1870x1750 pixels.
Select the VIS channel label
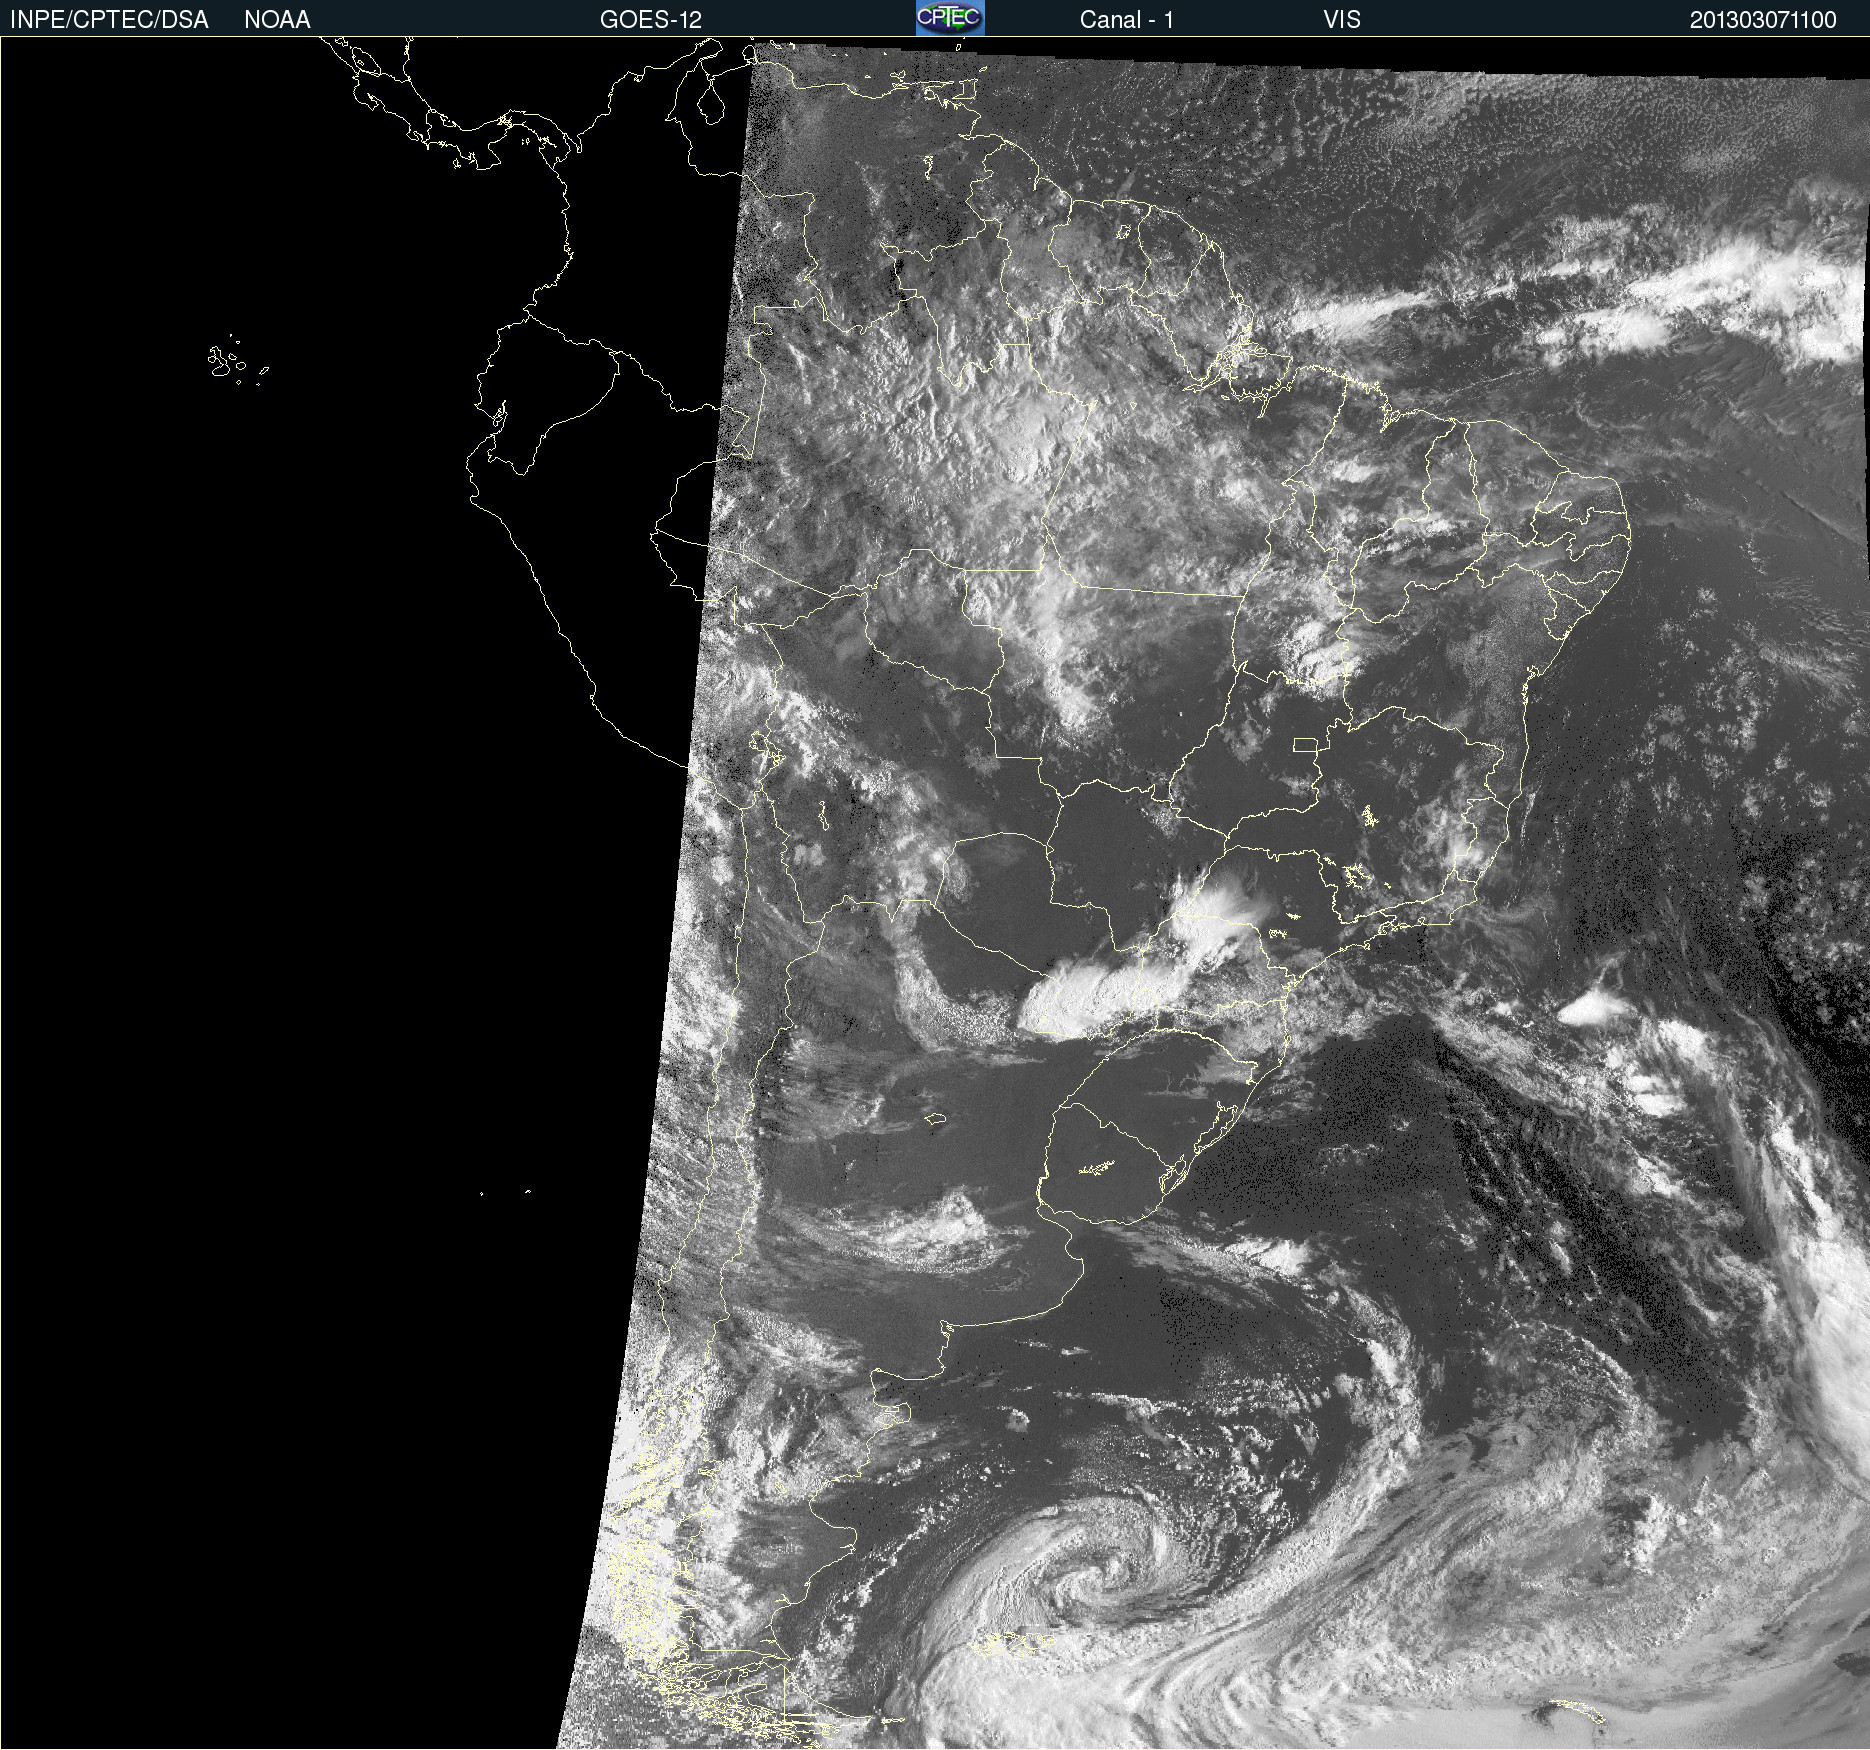[x=1341, y=20]
